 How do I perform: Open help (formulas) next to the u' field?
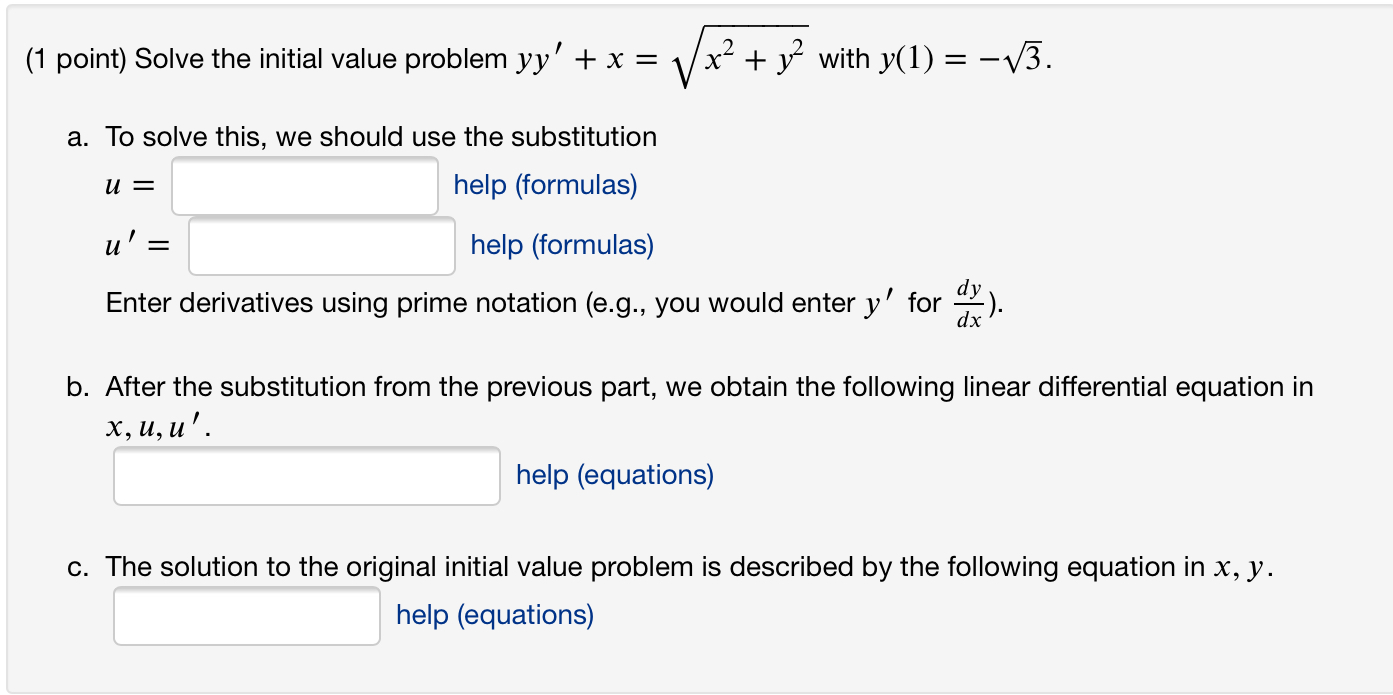click(561, 245)
